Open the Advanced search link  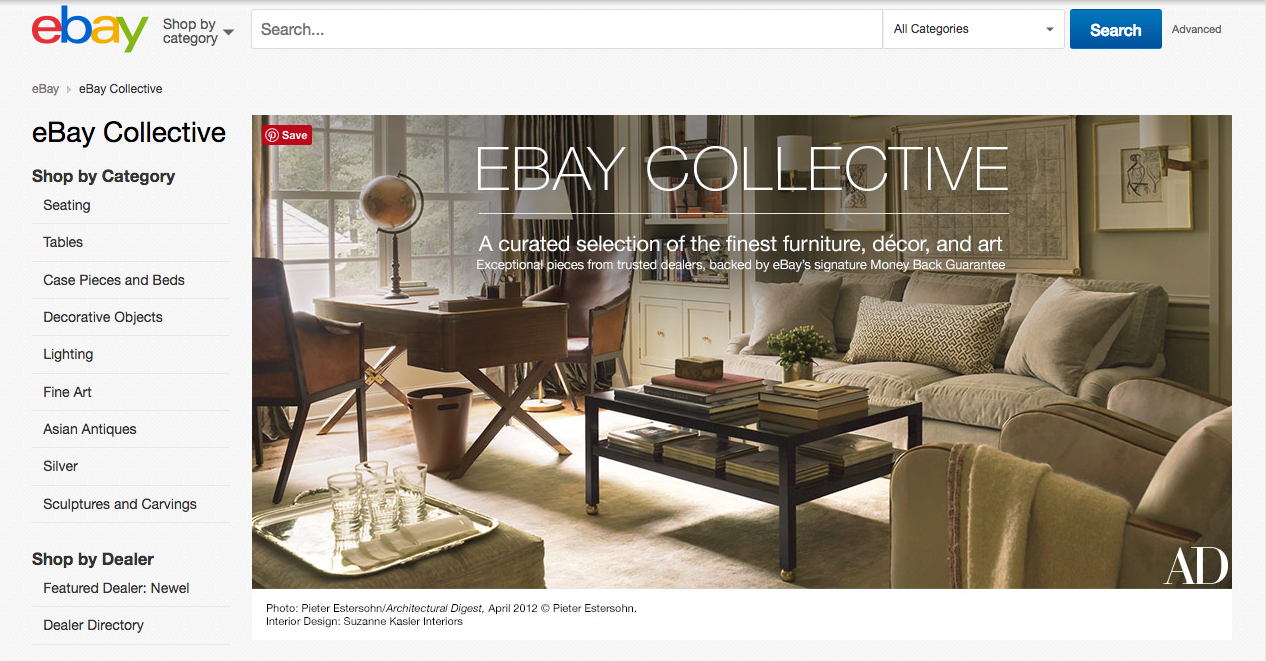tap(1197, 29)
